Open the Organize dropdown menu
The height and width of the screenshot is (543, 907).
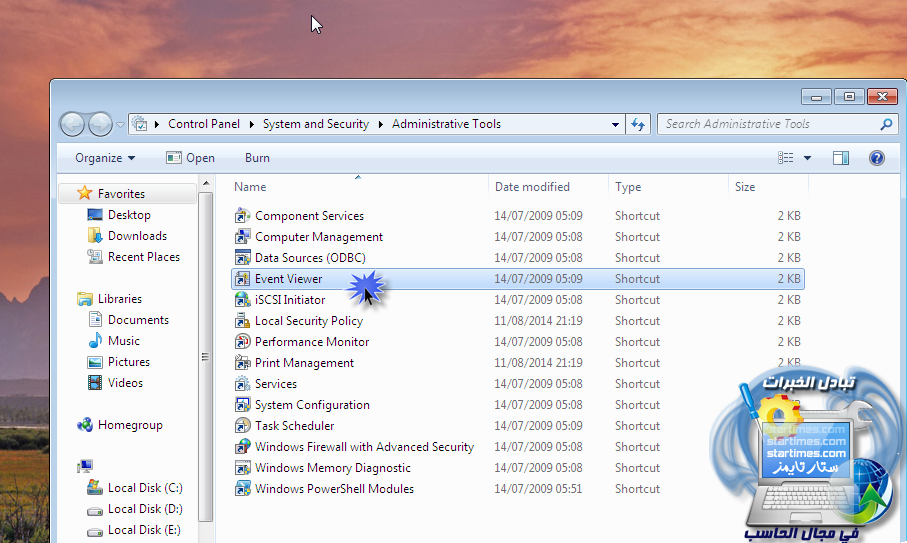(x=104, y=158)
